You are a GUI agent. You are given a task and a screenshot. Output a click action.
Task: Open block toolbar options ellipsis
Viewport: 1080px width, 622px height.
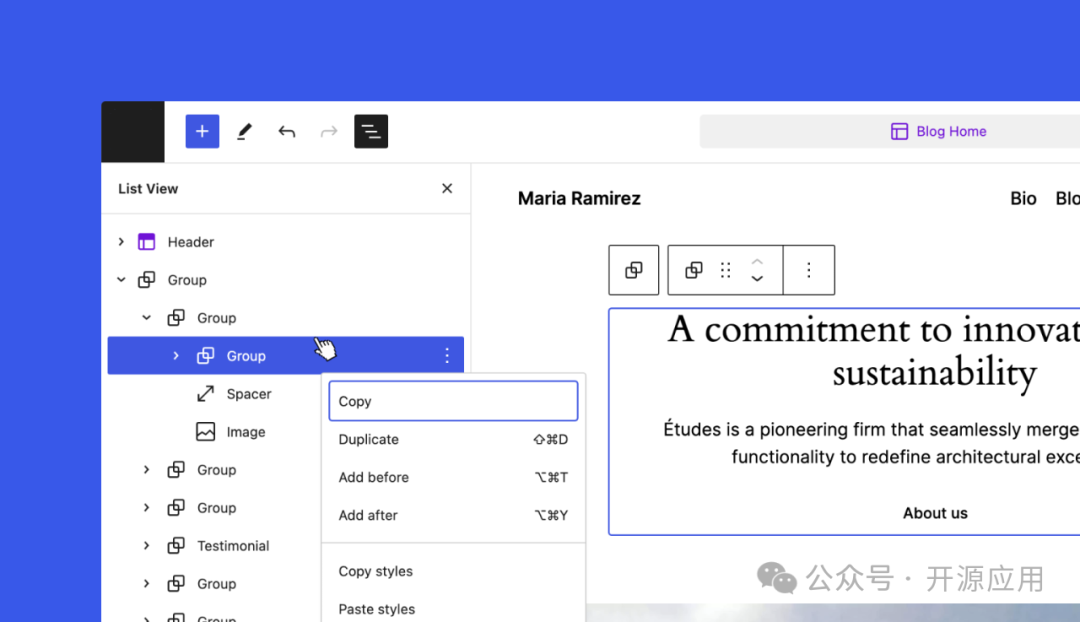tap(809, 270)
